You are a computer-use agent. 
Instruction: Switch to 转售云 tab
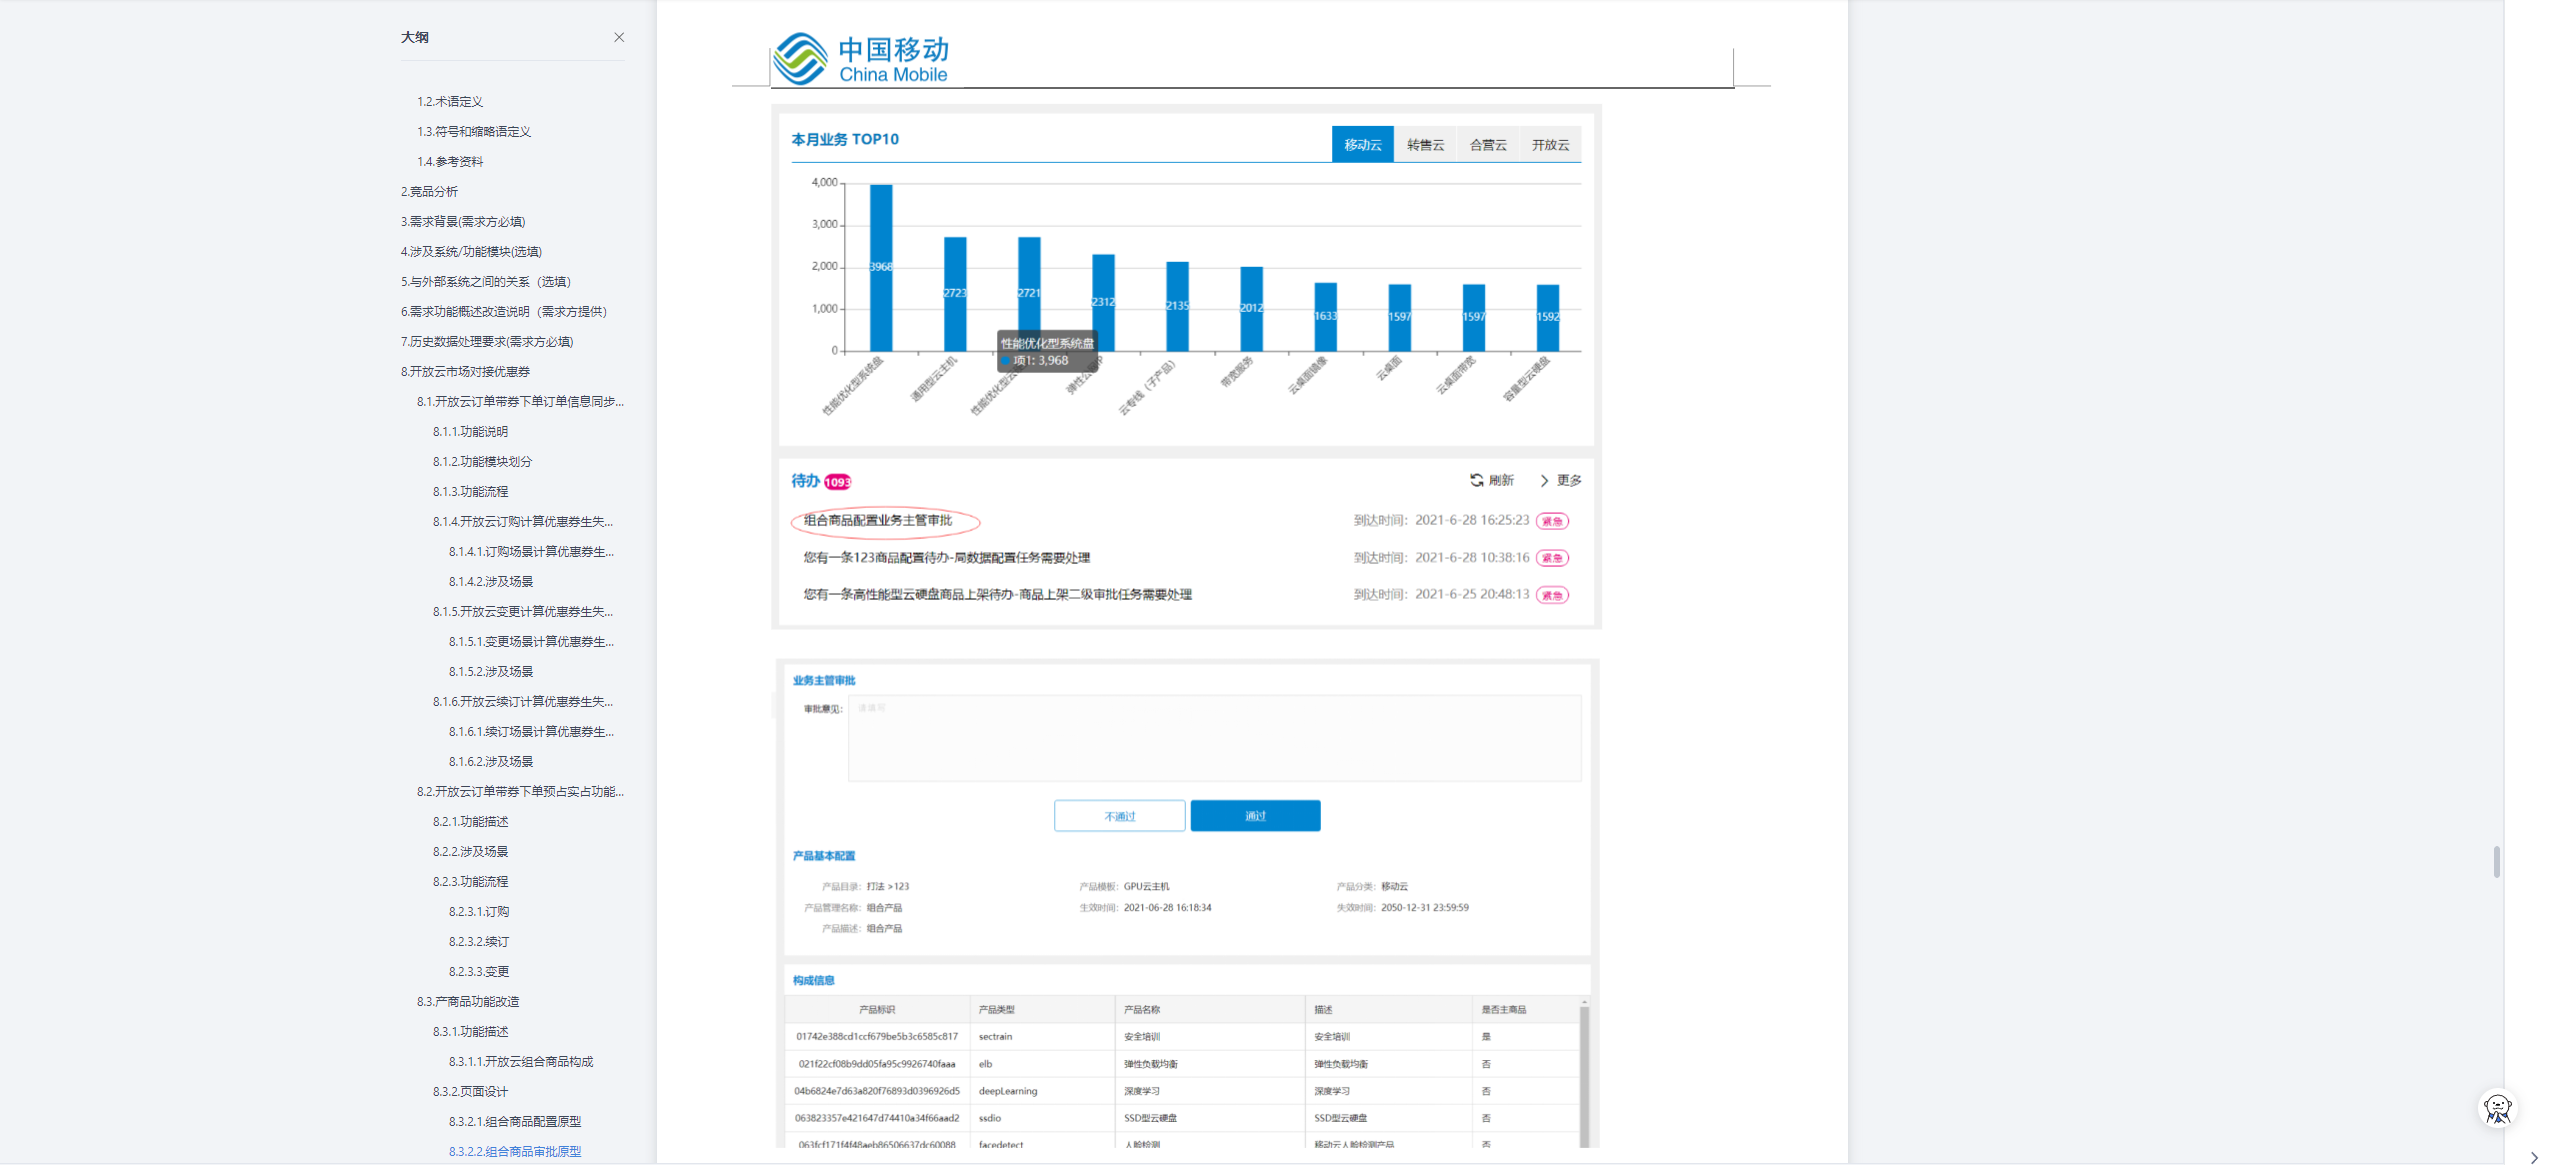point(1425,144)
